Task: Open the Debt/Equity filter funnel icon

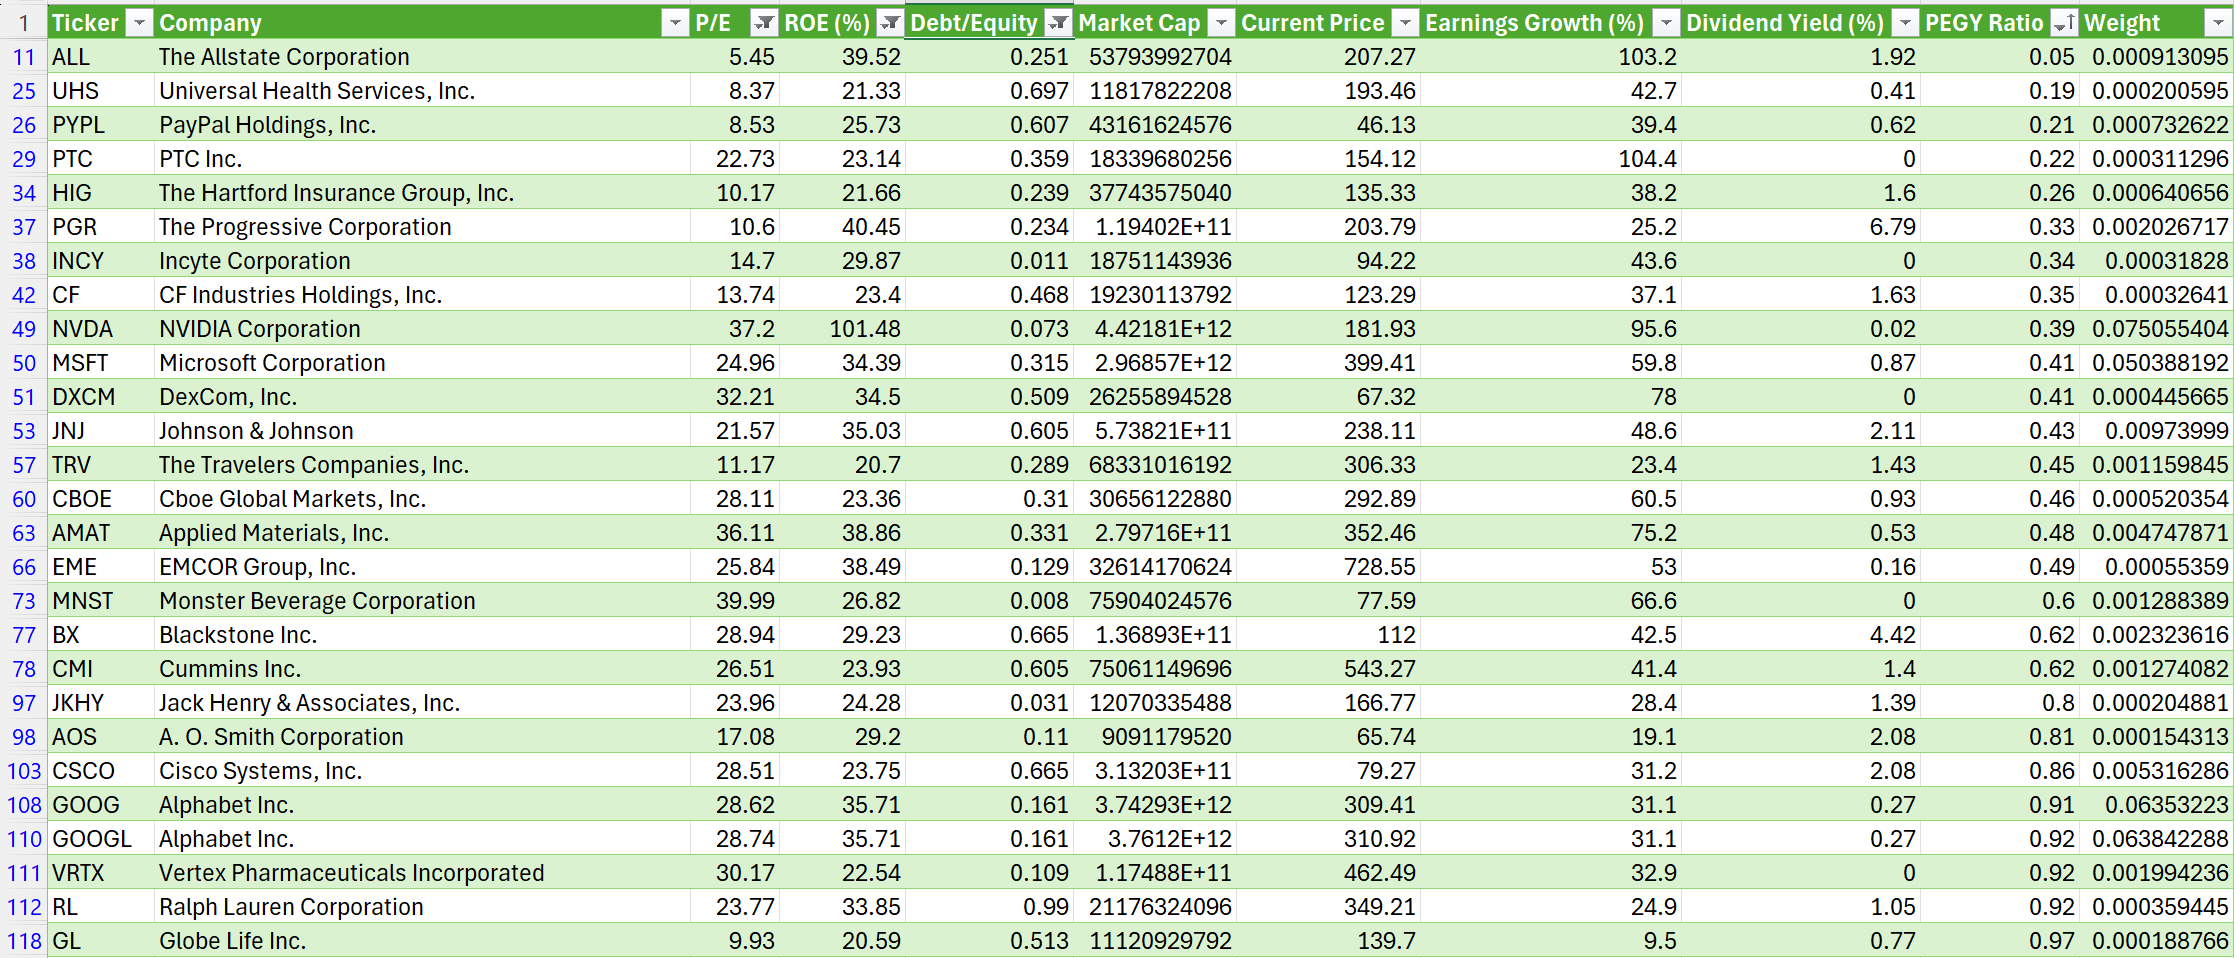Action: (1058, 23)
